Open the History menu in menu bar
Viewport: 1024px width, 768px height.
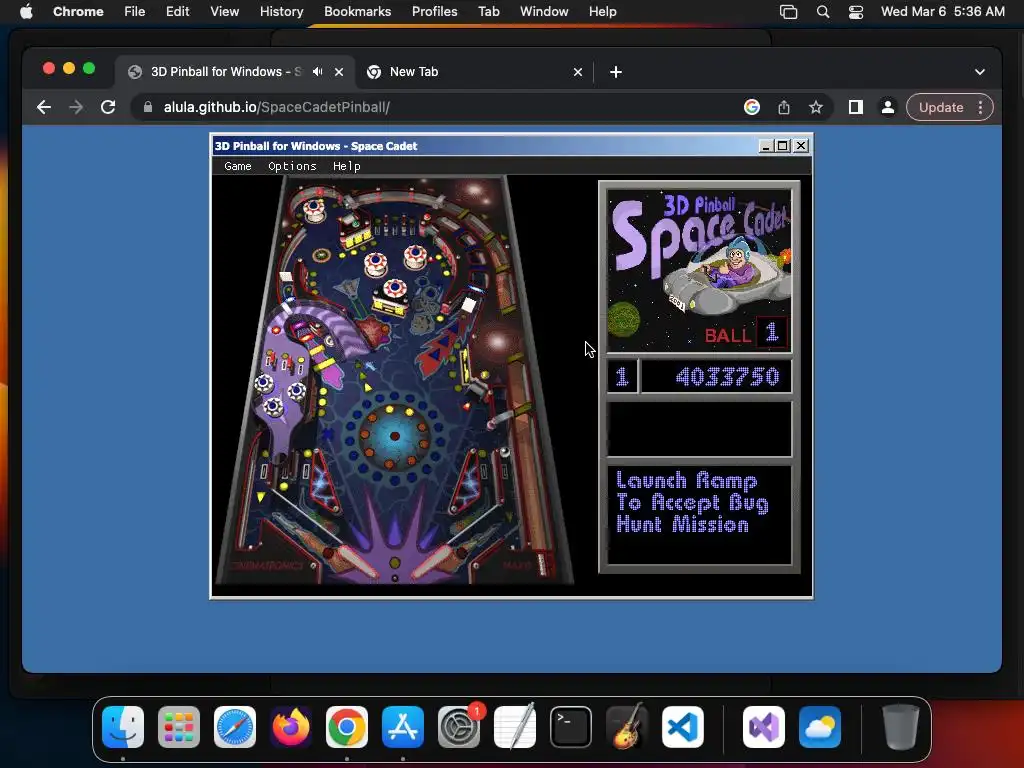[x=281, y=12]
